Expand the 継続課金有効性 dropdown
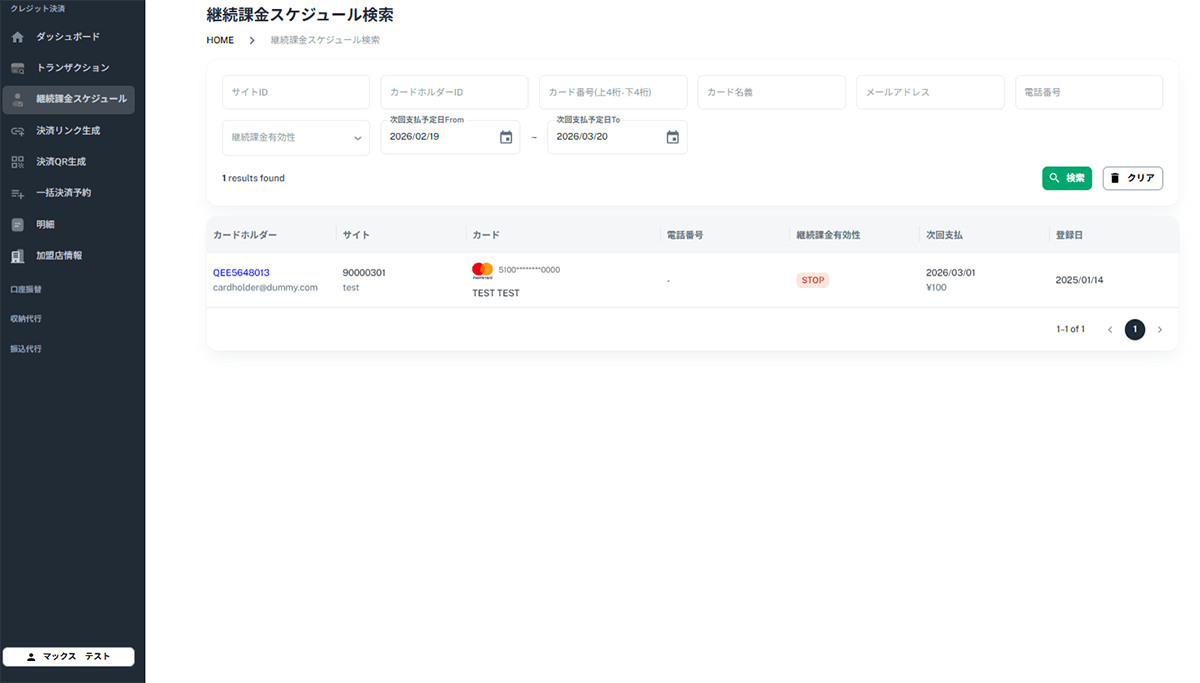Viewport: 1200px width, 683px height. (357, 138)
